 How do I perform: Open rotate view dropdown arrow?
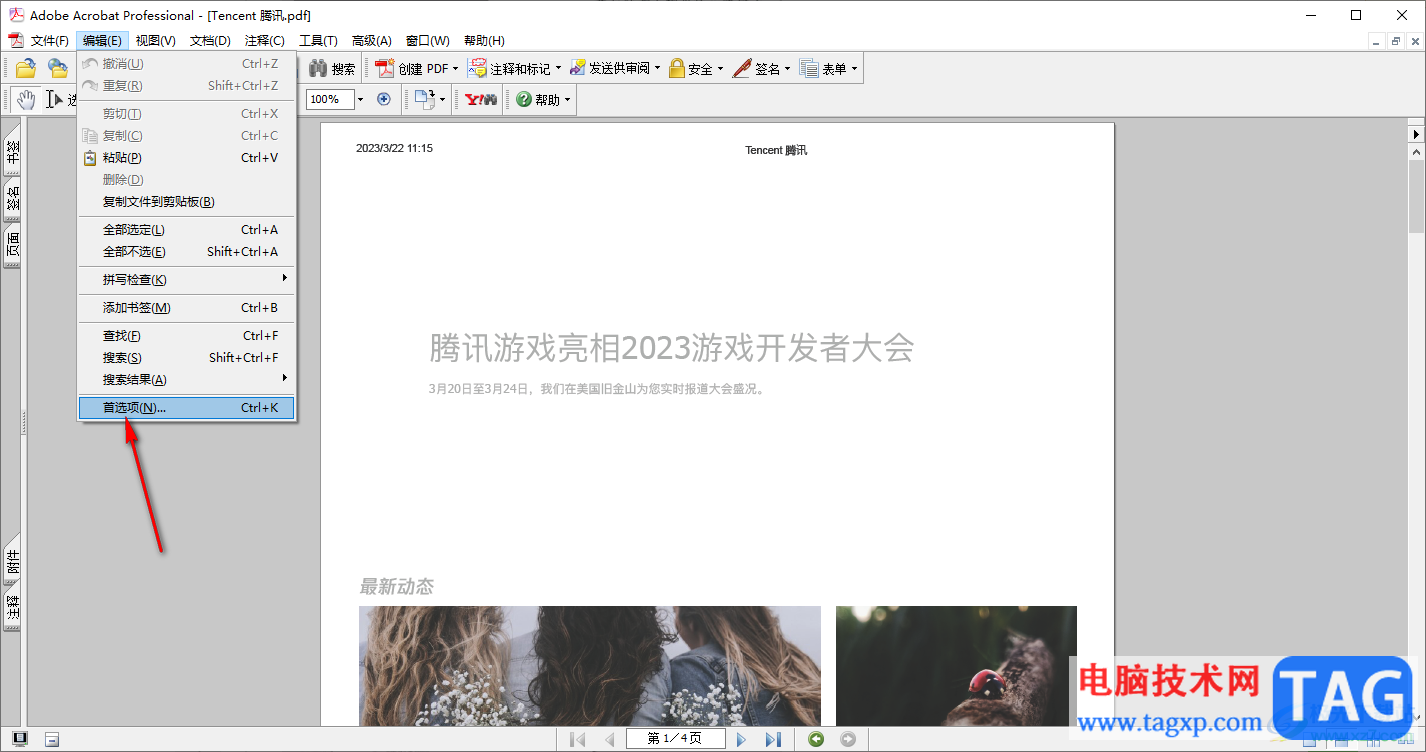pos(442,99)
